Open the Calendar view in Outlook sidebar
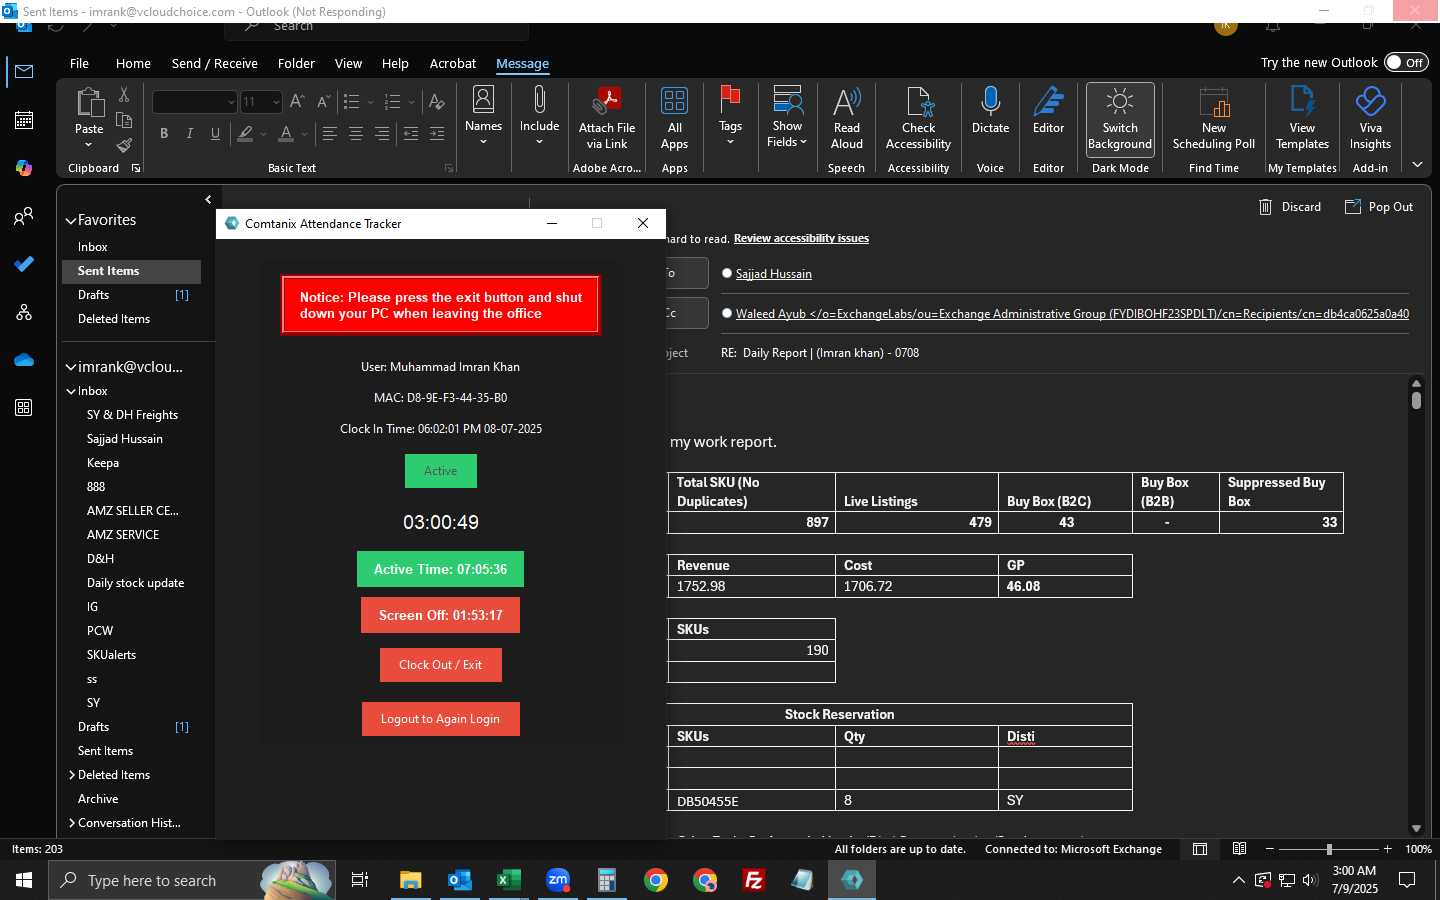The height and width of the screenshot is (900, 1440). [24, 120]
